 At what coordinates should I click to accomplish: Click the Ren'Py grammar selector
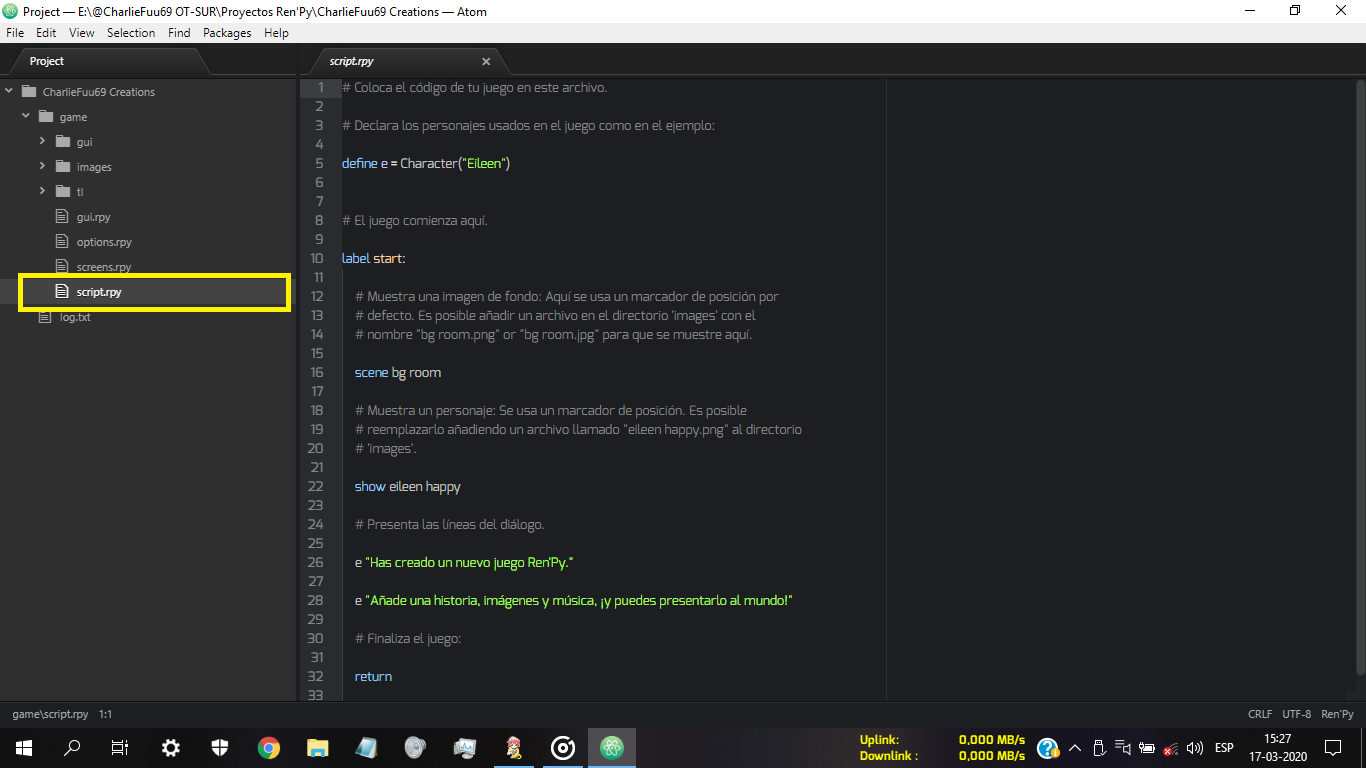pos(1337,715)
